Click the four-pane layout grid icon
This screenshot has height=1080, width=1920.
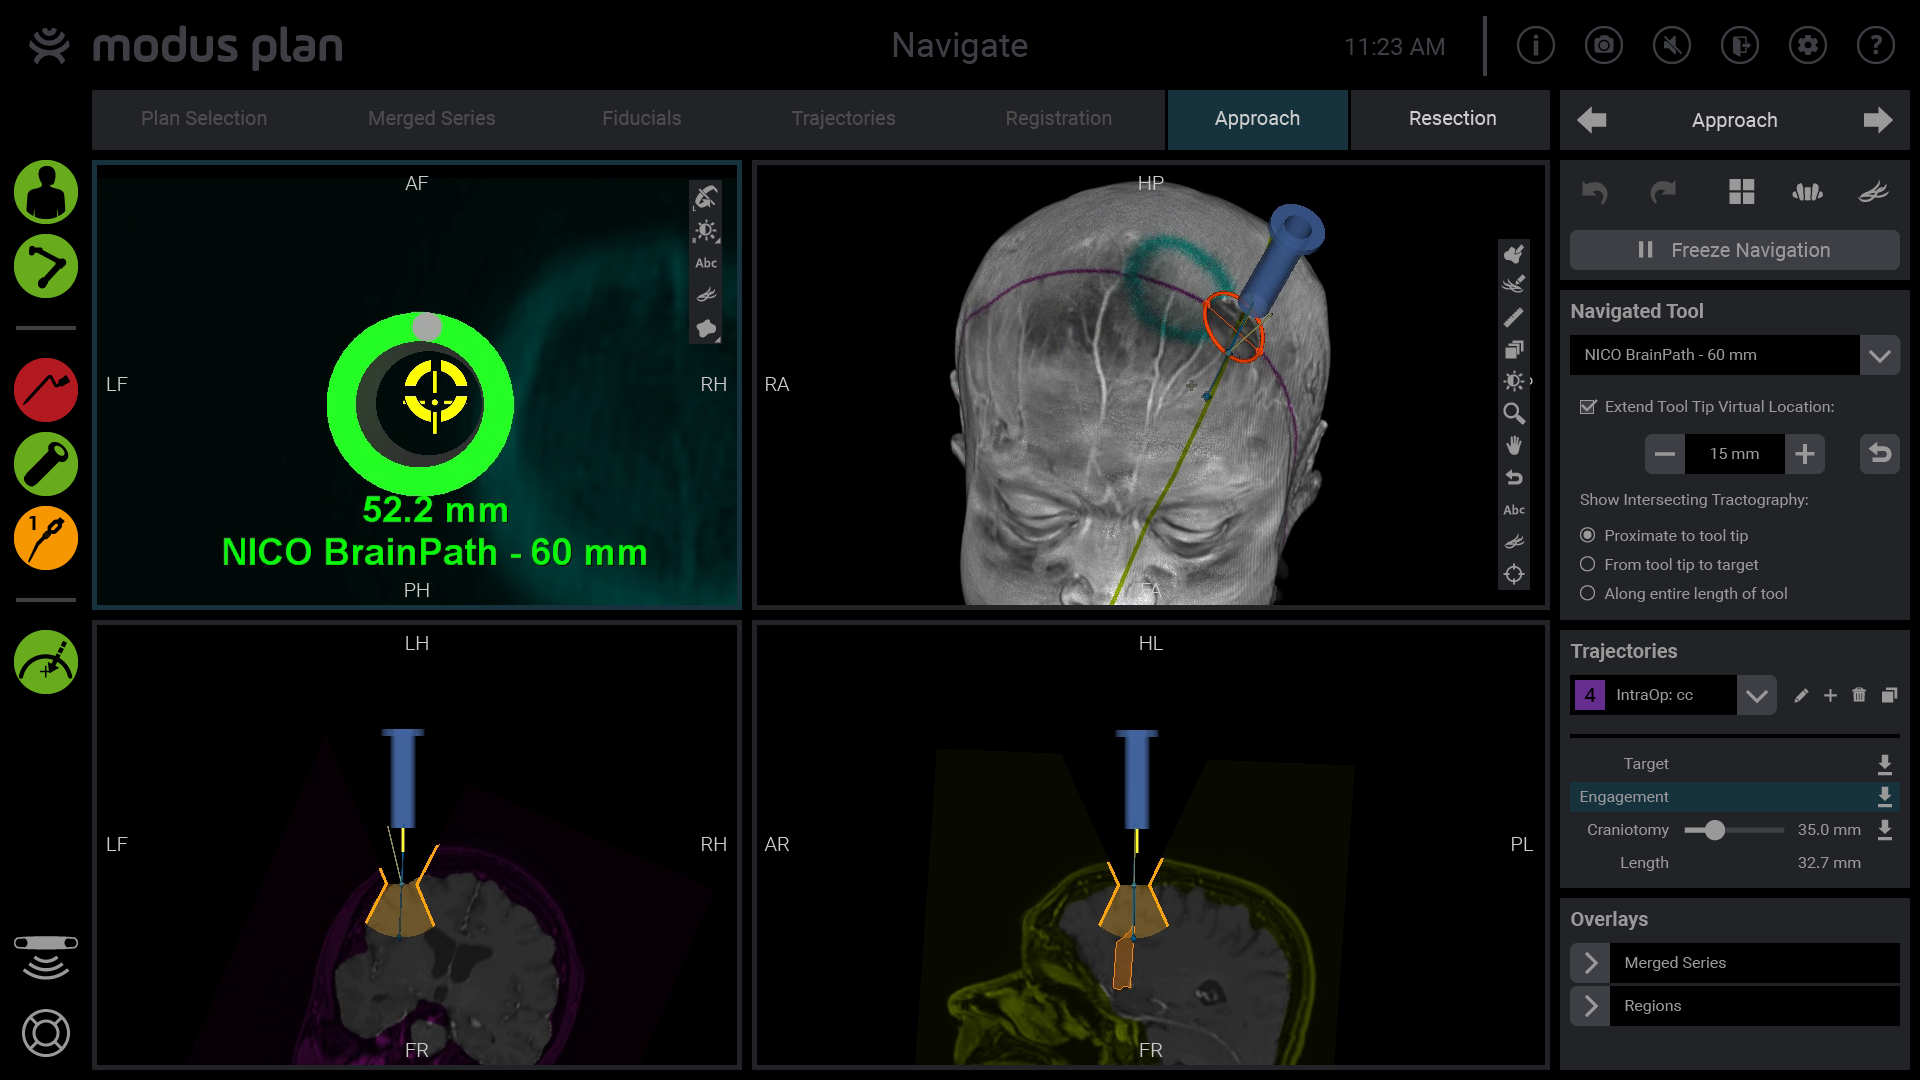[1741, 192]
